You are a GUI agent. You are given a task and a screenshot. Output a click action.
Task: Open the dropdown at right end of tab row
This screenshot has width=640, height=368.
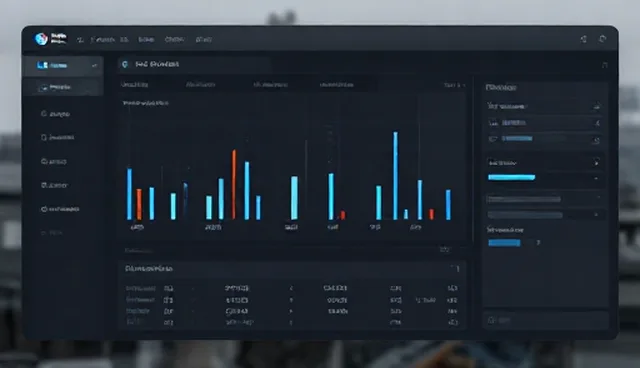[454, 85]
